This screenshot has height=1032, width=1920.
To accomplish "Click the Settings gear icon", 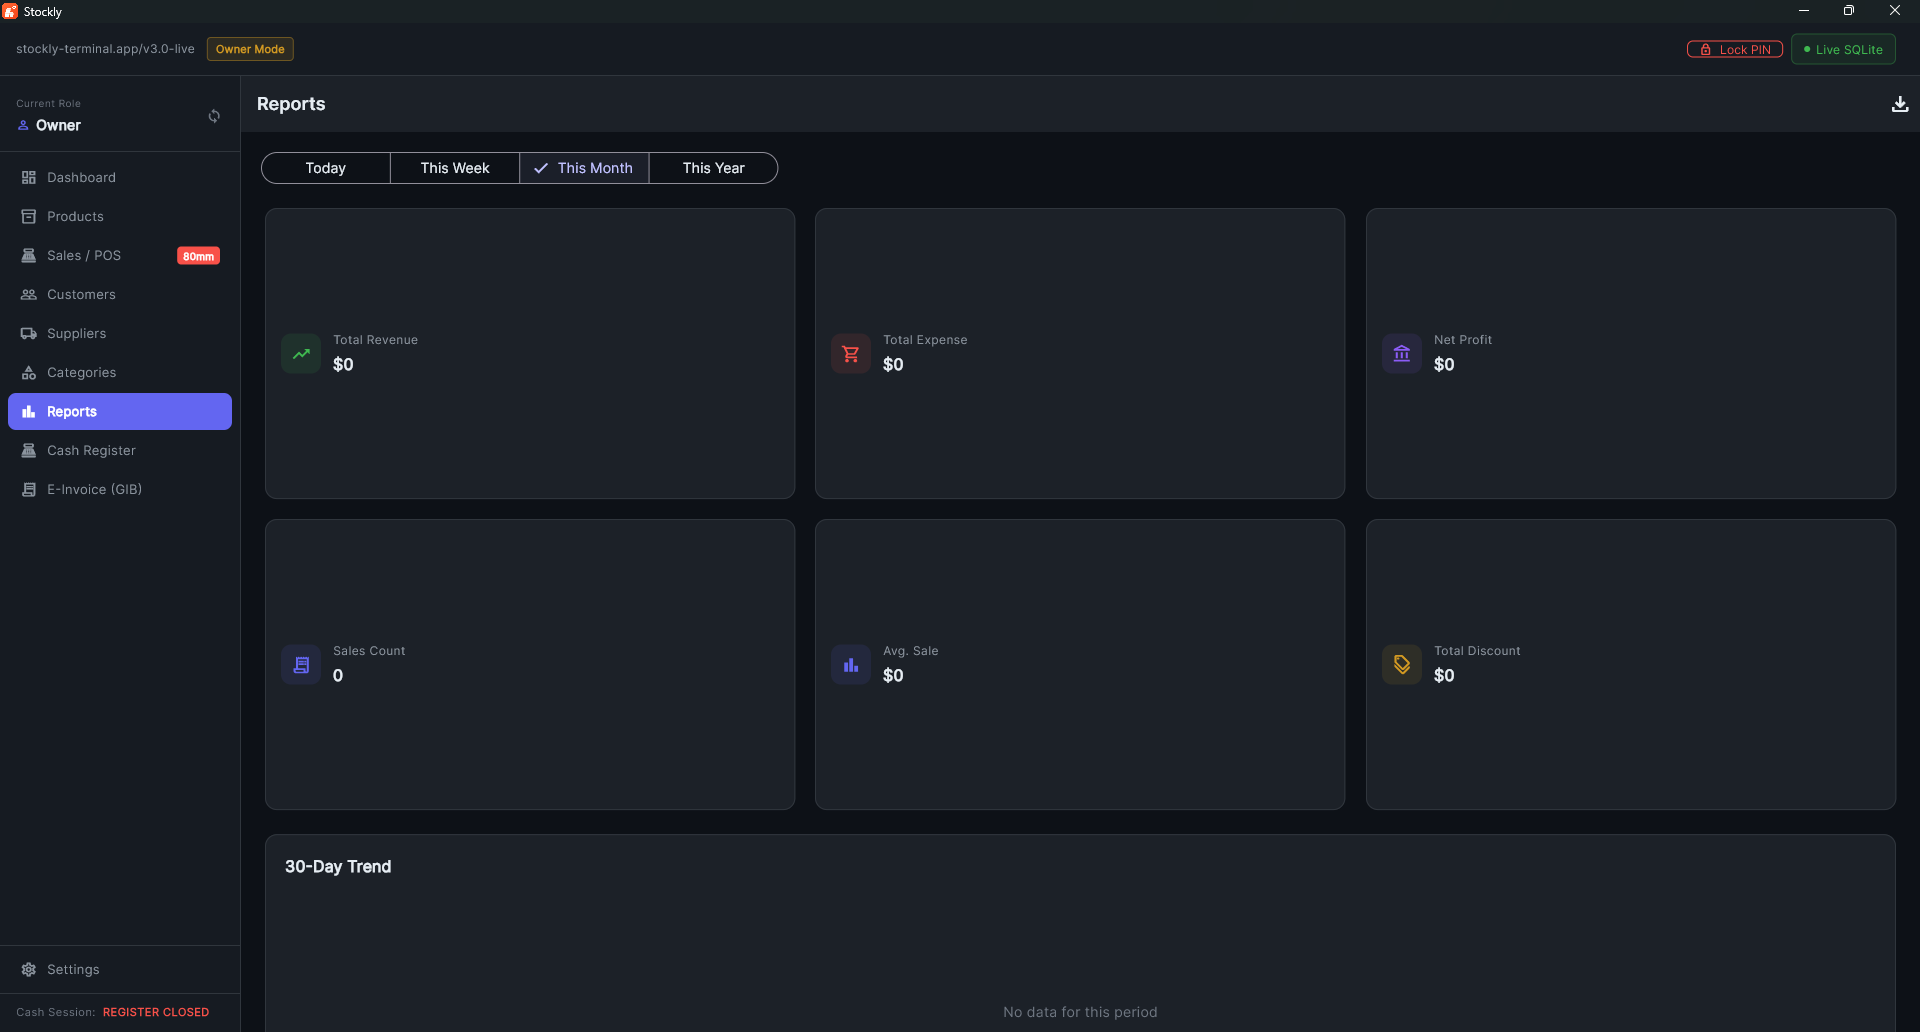I will 29,969.
